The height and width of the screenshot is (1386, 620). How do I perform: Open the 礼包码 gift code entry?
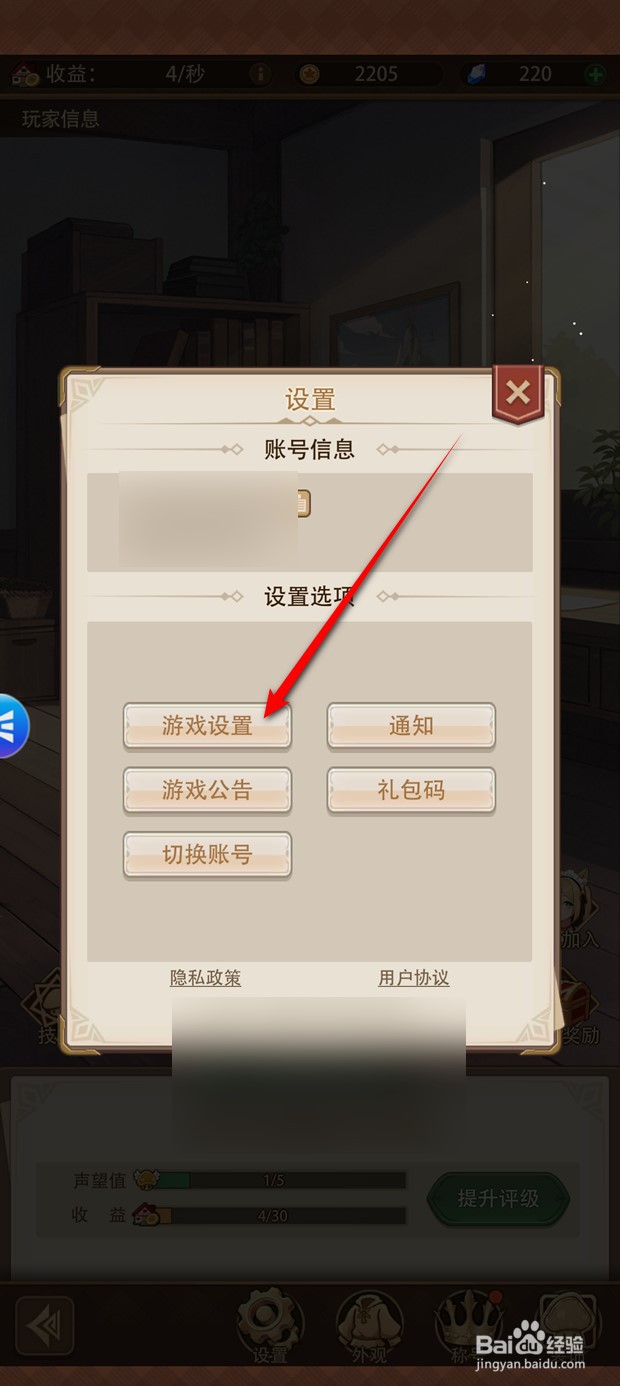[411, 791]
